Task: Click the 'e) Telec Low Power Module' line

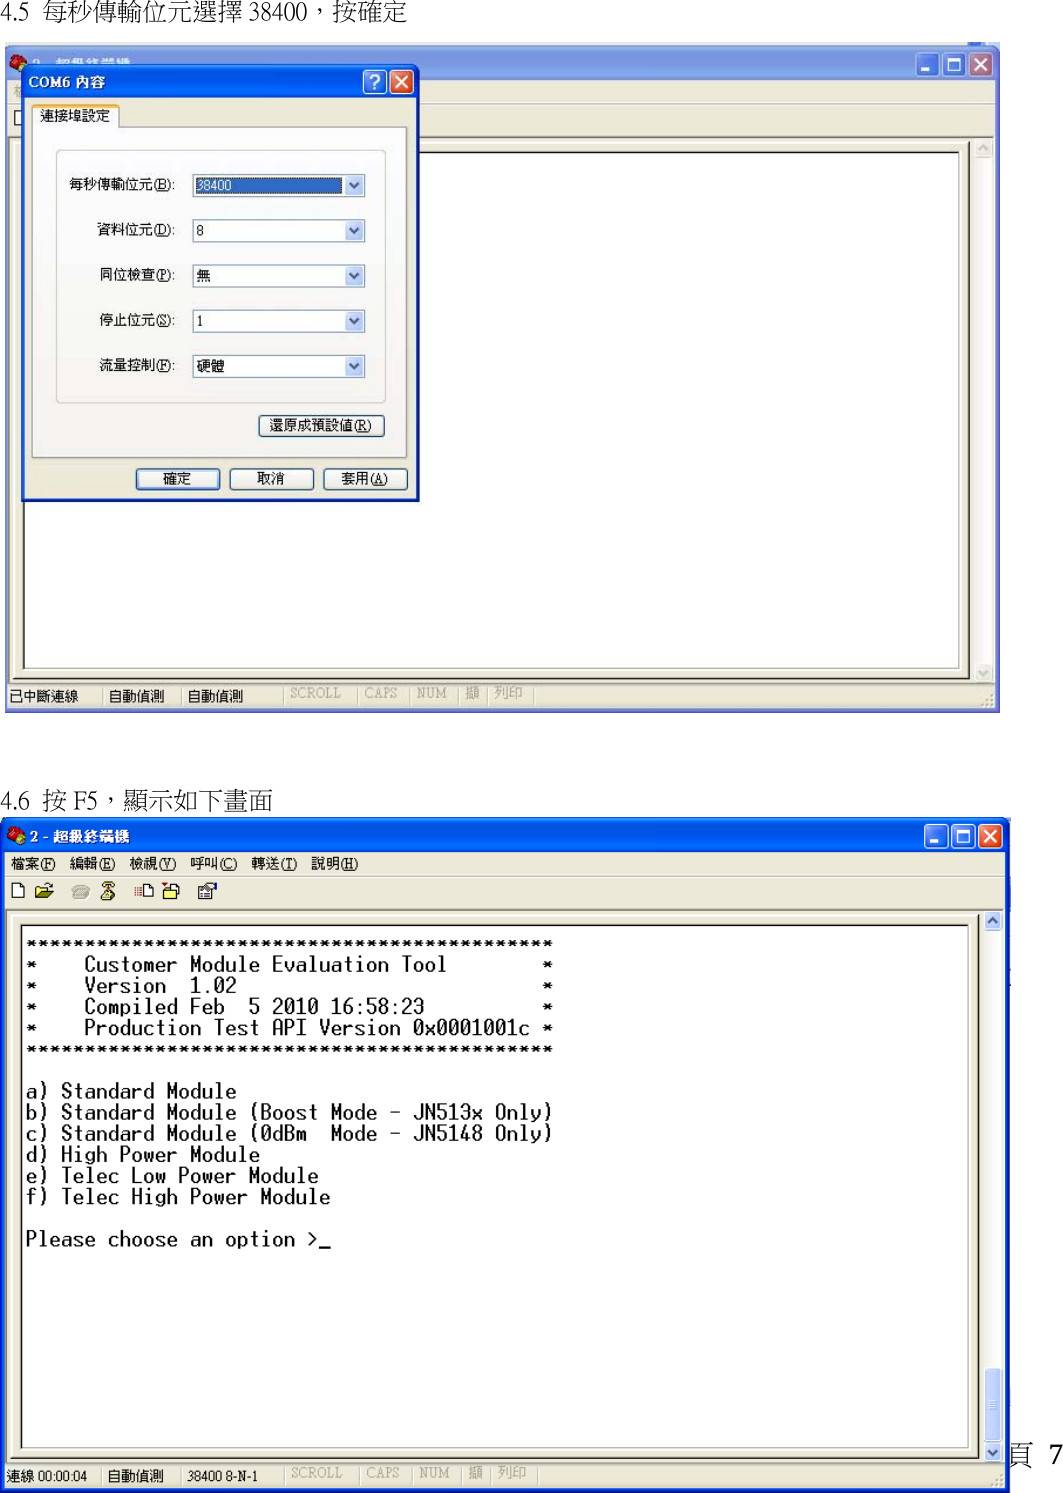Action: tap(172, 1176)
